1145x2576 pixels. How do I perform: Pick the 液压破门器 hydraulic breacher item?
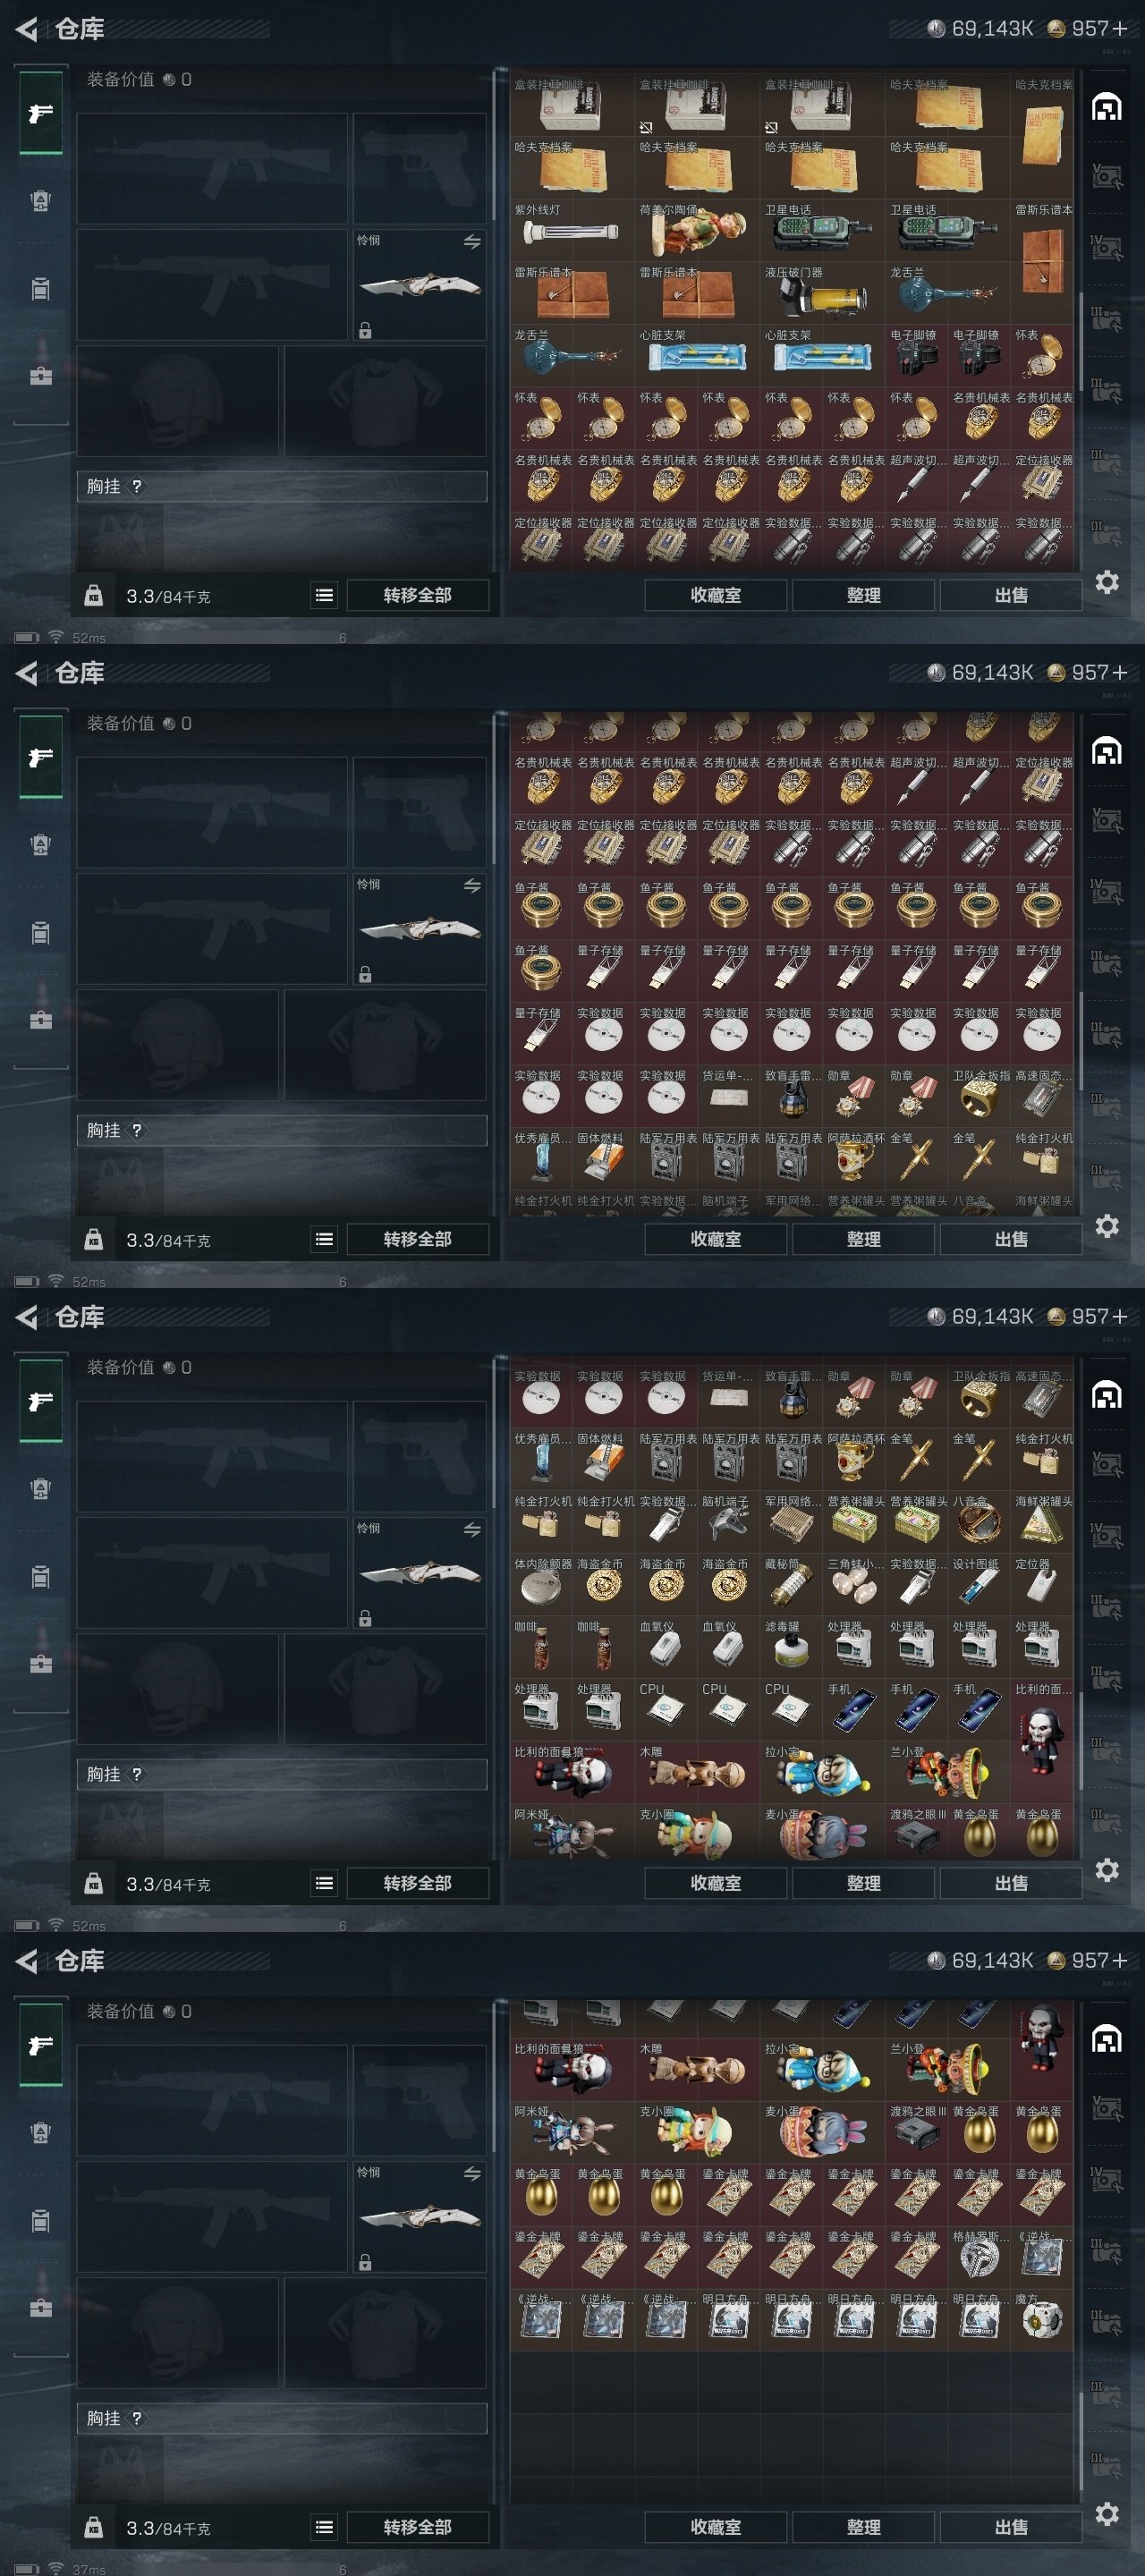(x=822, y=293)
